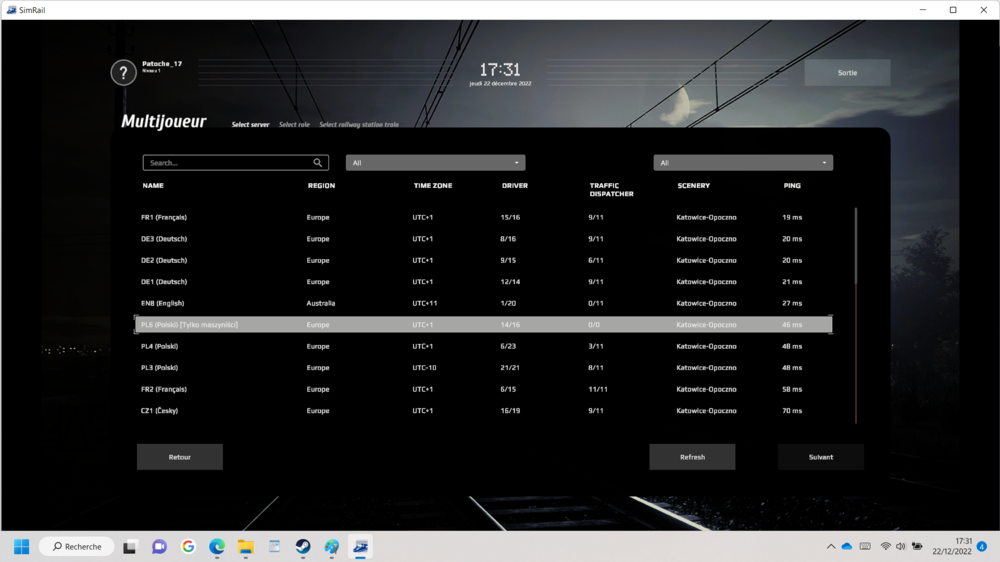Select the DE2 (Deutsch) server row
The image size is (1000, 562).
483,260
